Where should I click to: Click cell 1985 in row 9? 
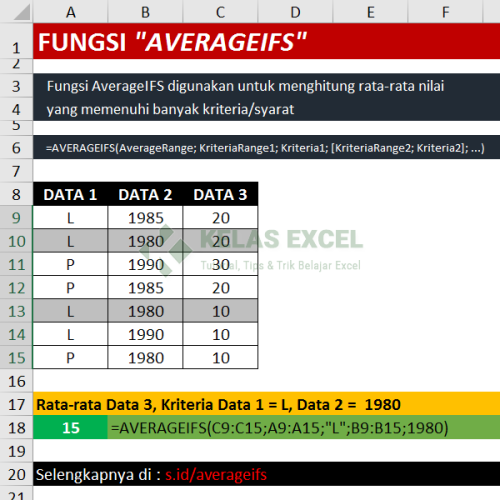click(145, 217)
